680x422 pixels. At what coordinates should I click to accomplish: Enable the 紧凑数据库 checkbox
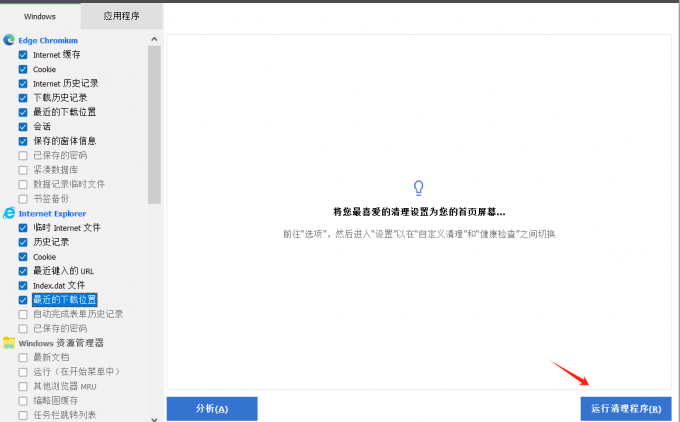point(23,170)
